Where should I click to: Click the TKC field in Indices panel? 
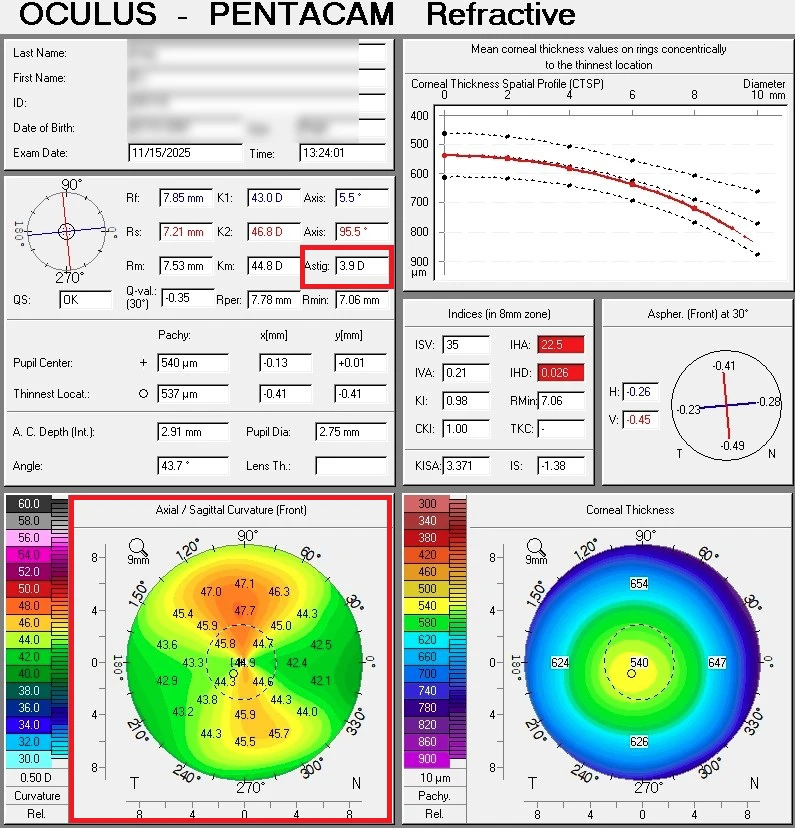pyautogui.click(x=561, y=428)
